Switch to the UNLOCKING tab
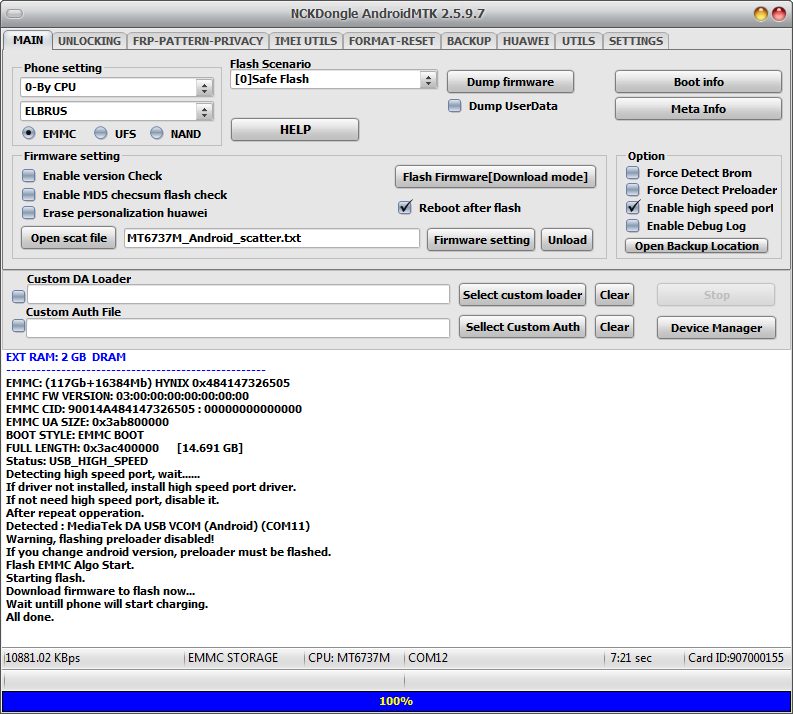 89,41
